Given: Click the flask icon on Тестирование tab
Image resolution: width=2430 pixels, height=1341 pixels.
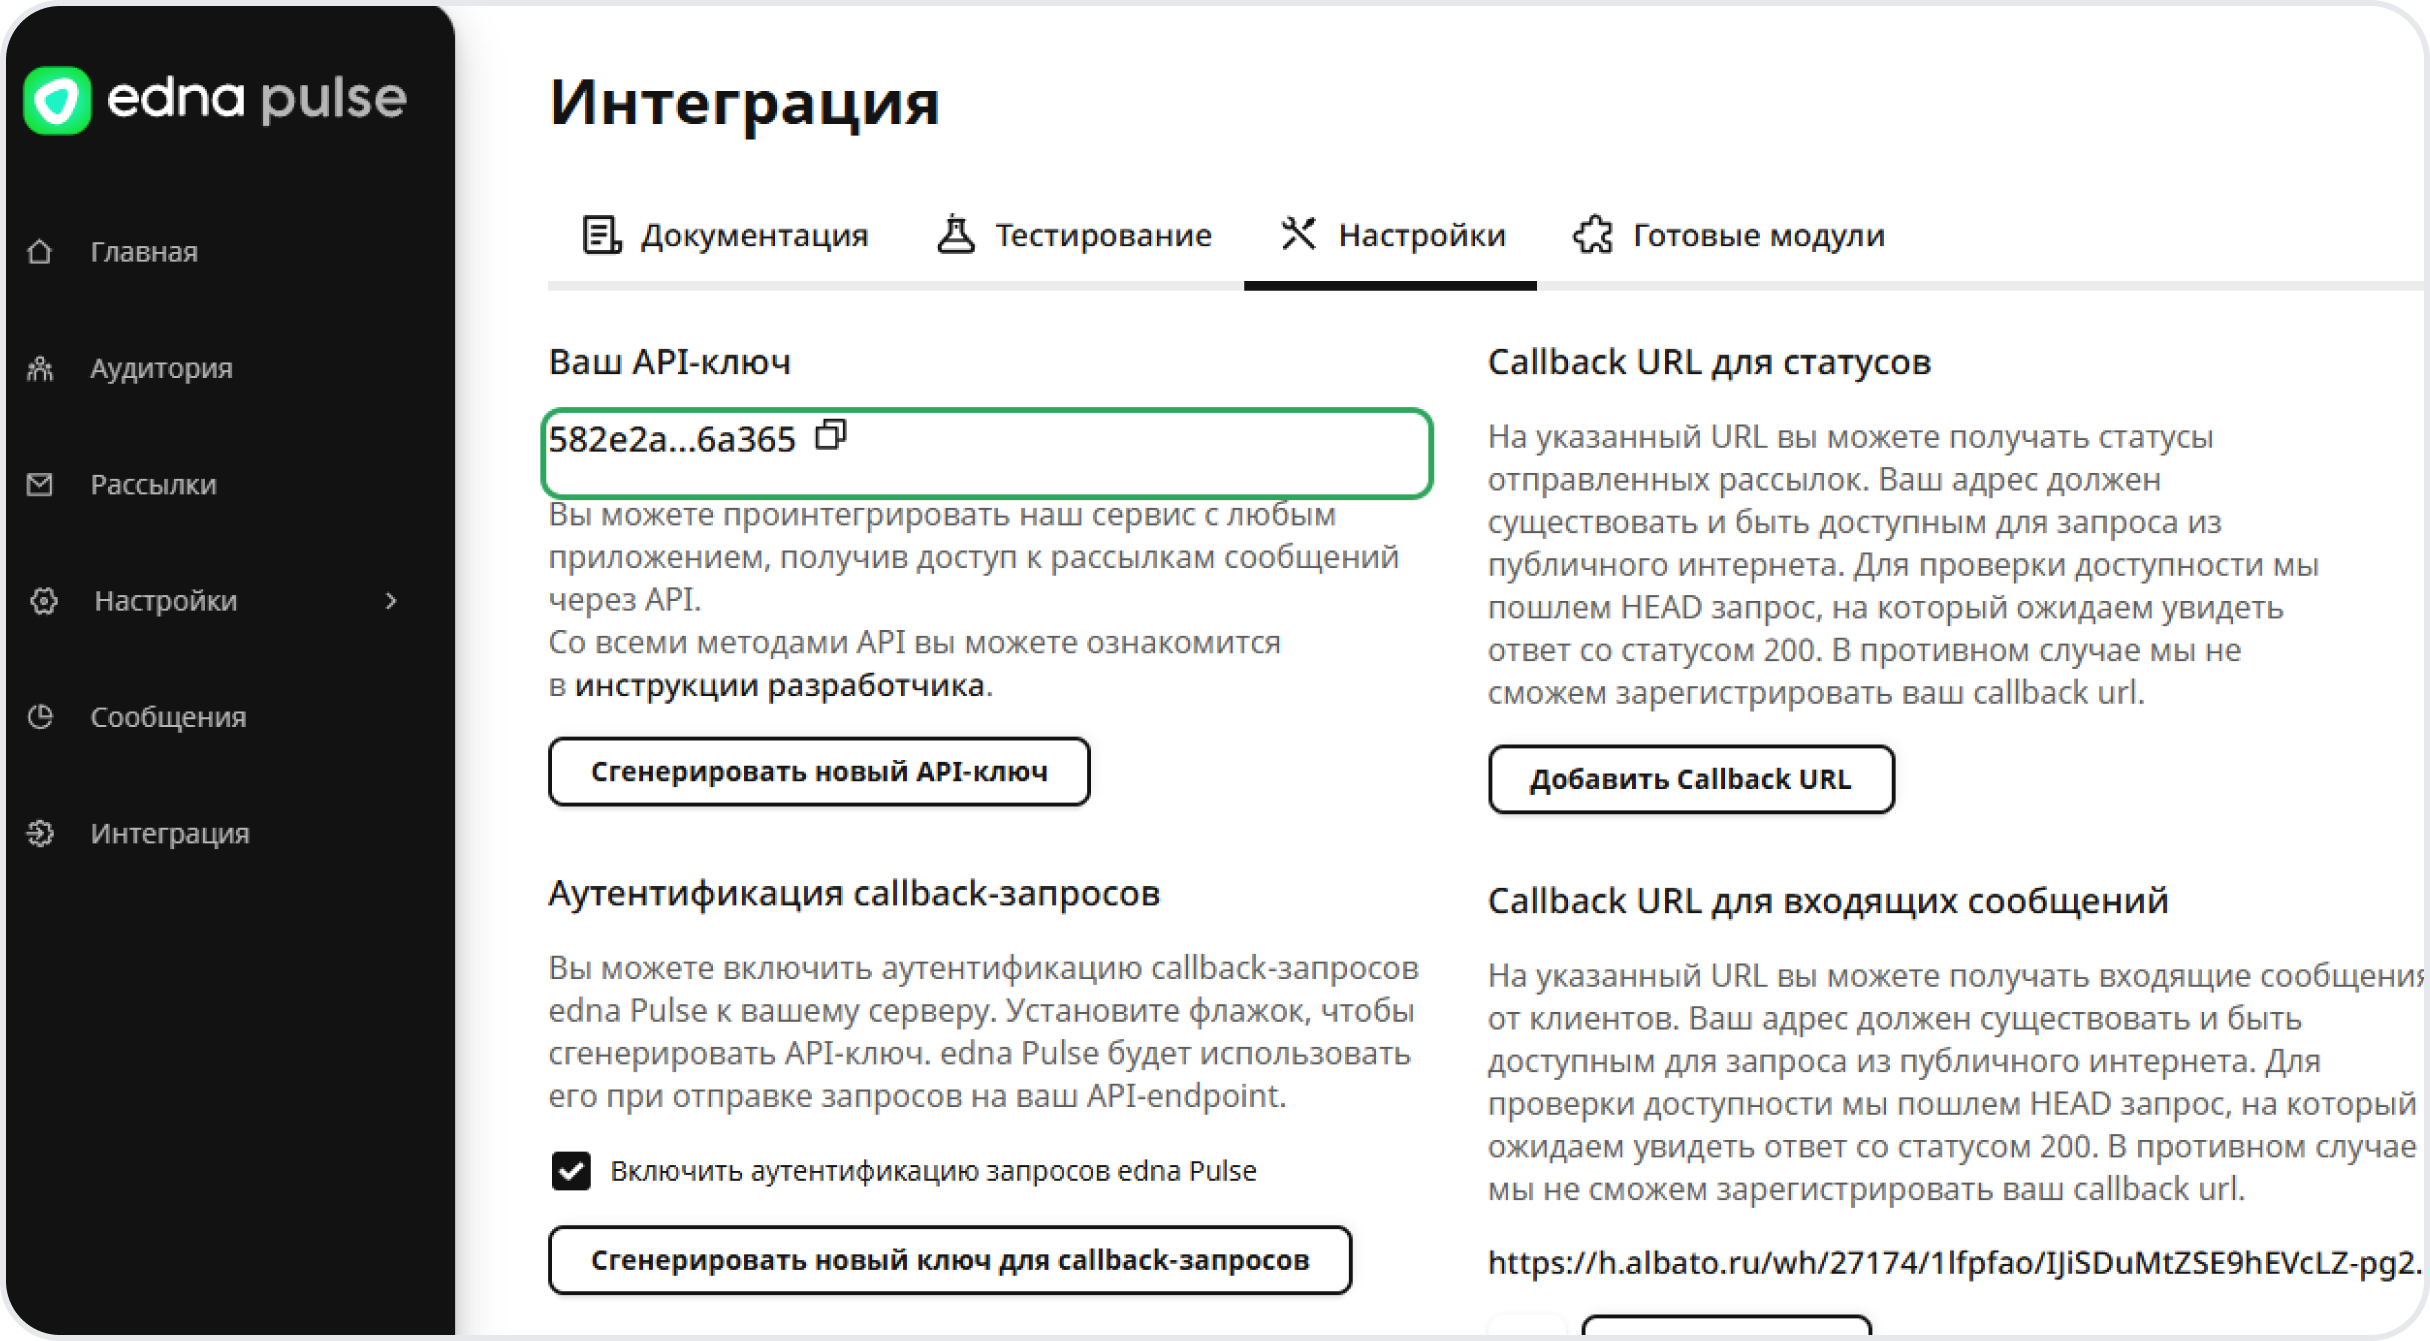Looking at the screenshot, I should (x=955, y=234).
